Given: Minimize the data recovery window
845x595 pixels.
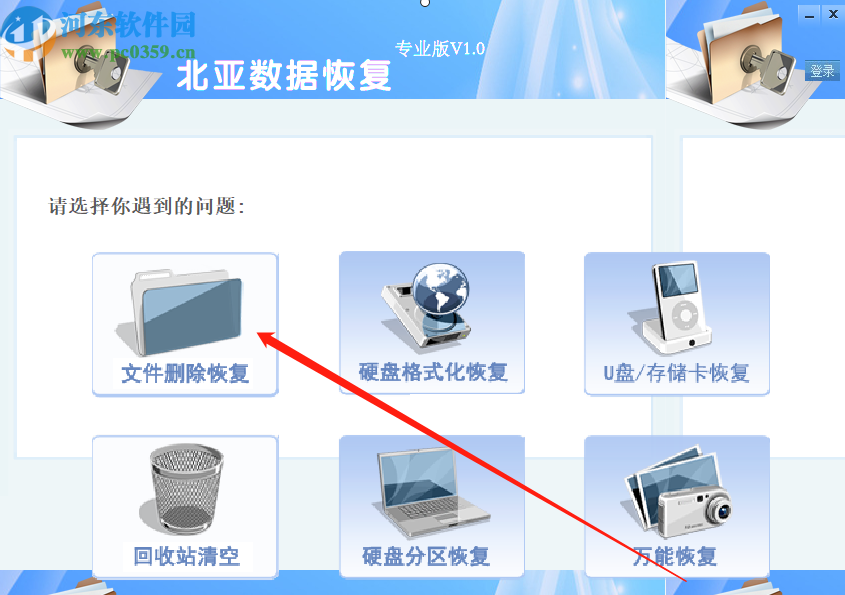Looking at the screenshot, I should (x=809, y=15).
